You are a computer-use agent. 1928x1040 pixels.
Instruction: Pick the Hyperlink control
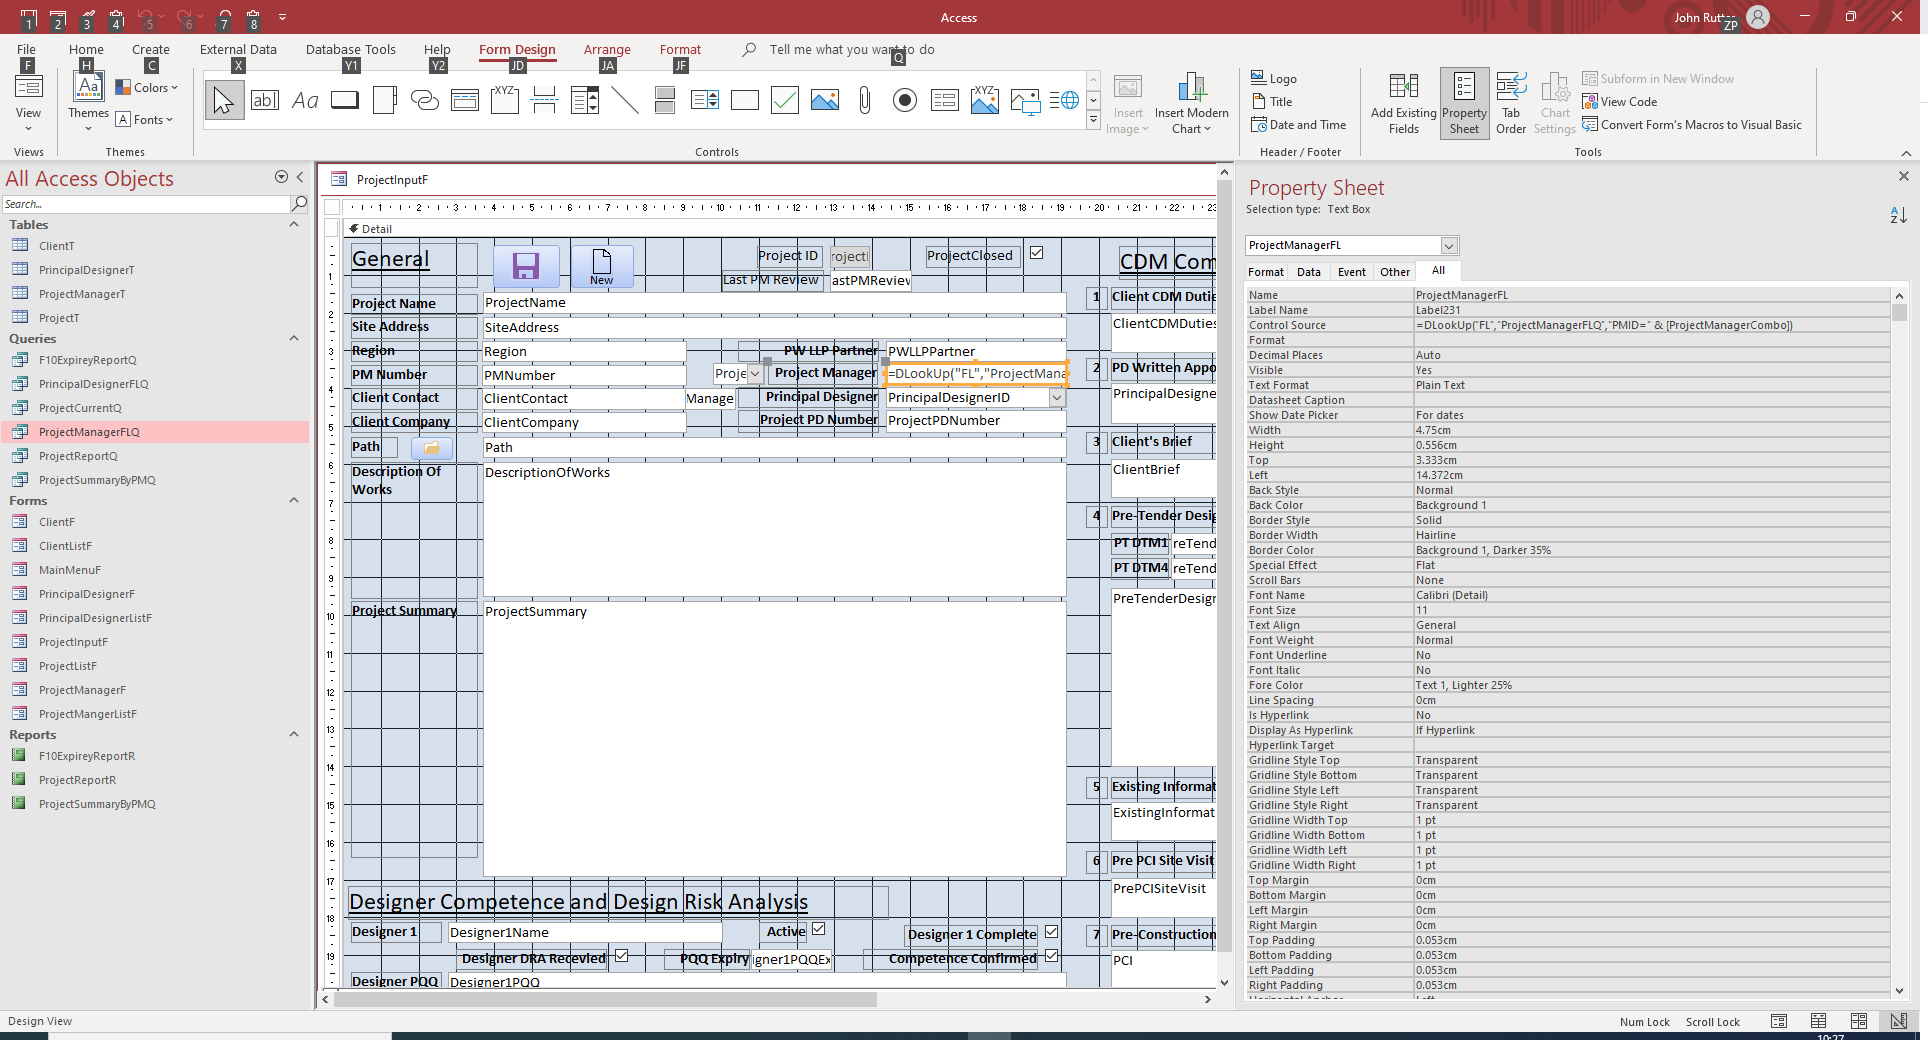click(x=425, y=100)
